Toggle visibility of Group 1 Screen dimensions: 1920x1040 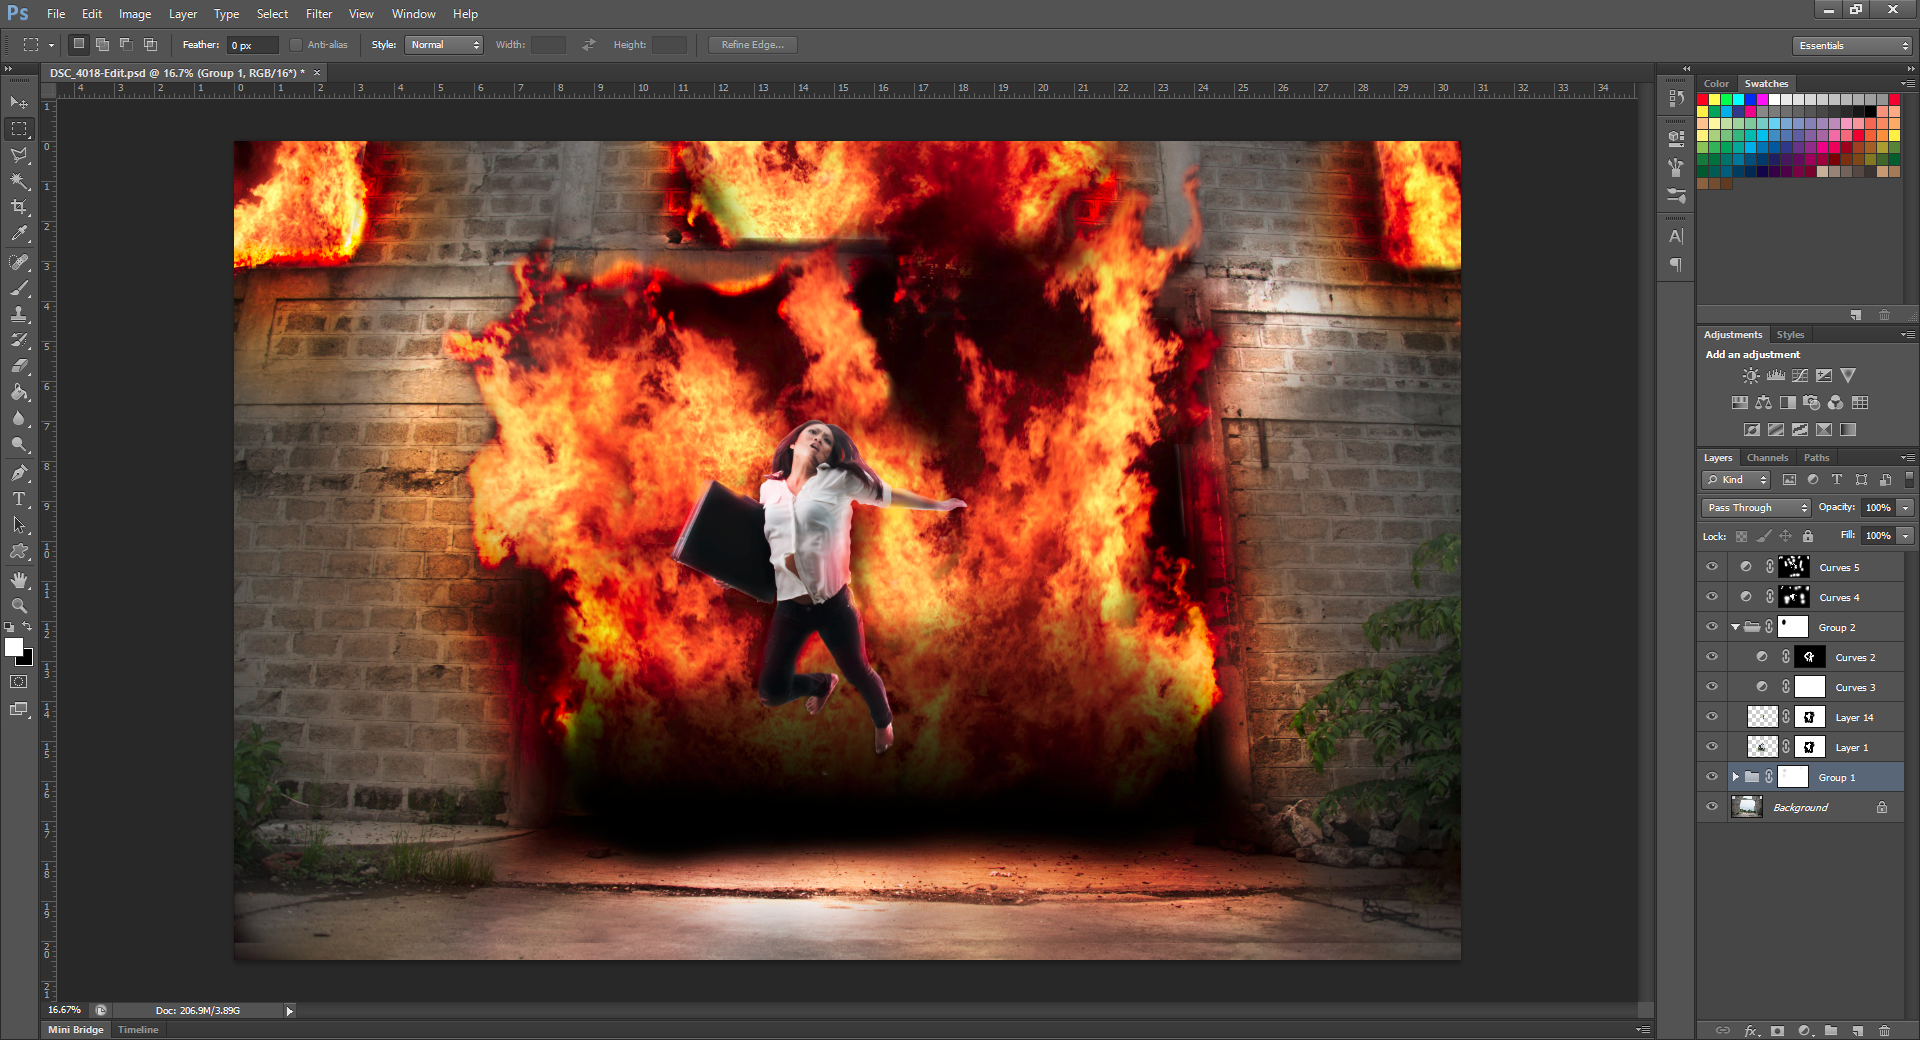pyautogui.click(x=1712, y=777)
